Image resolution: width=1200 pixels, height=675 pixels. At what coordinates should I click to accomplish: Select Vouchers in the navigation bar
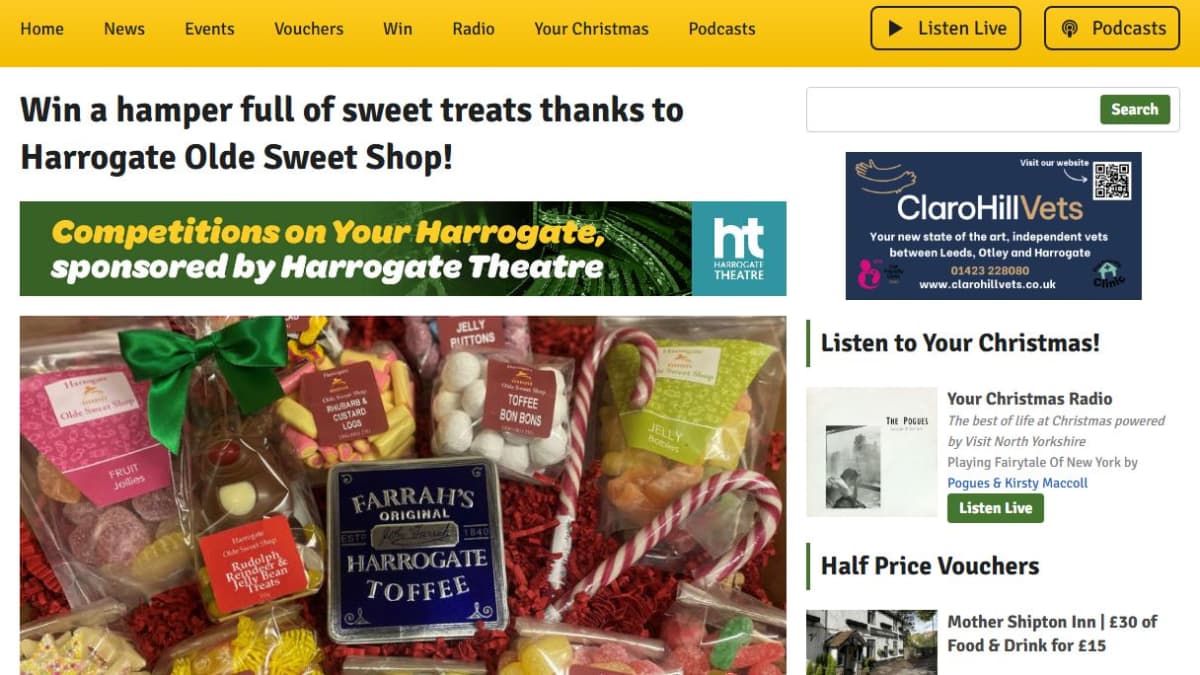309,28
